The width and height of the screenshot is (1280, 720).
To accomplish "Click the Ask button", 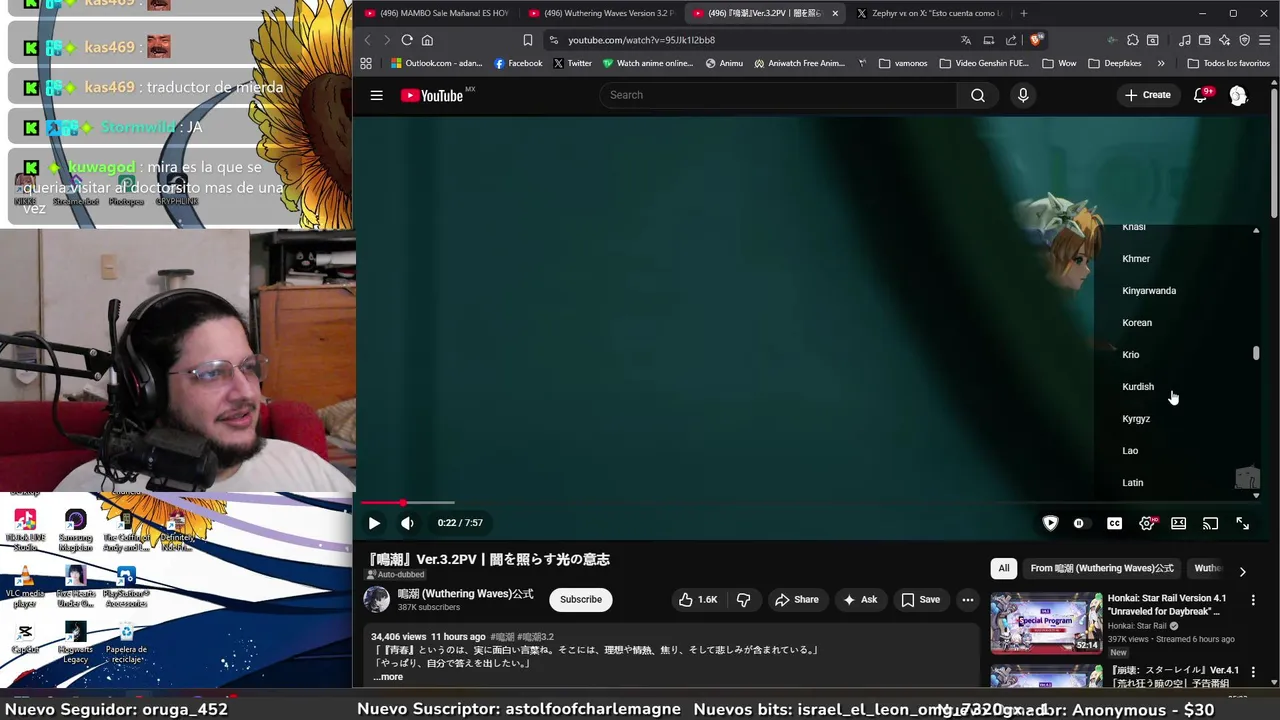I will coord(860,600).
